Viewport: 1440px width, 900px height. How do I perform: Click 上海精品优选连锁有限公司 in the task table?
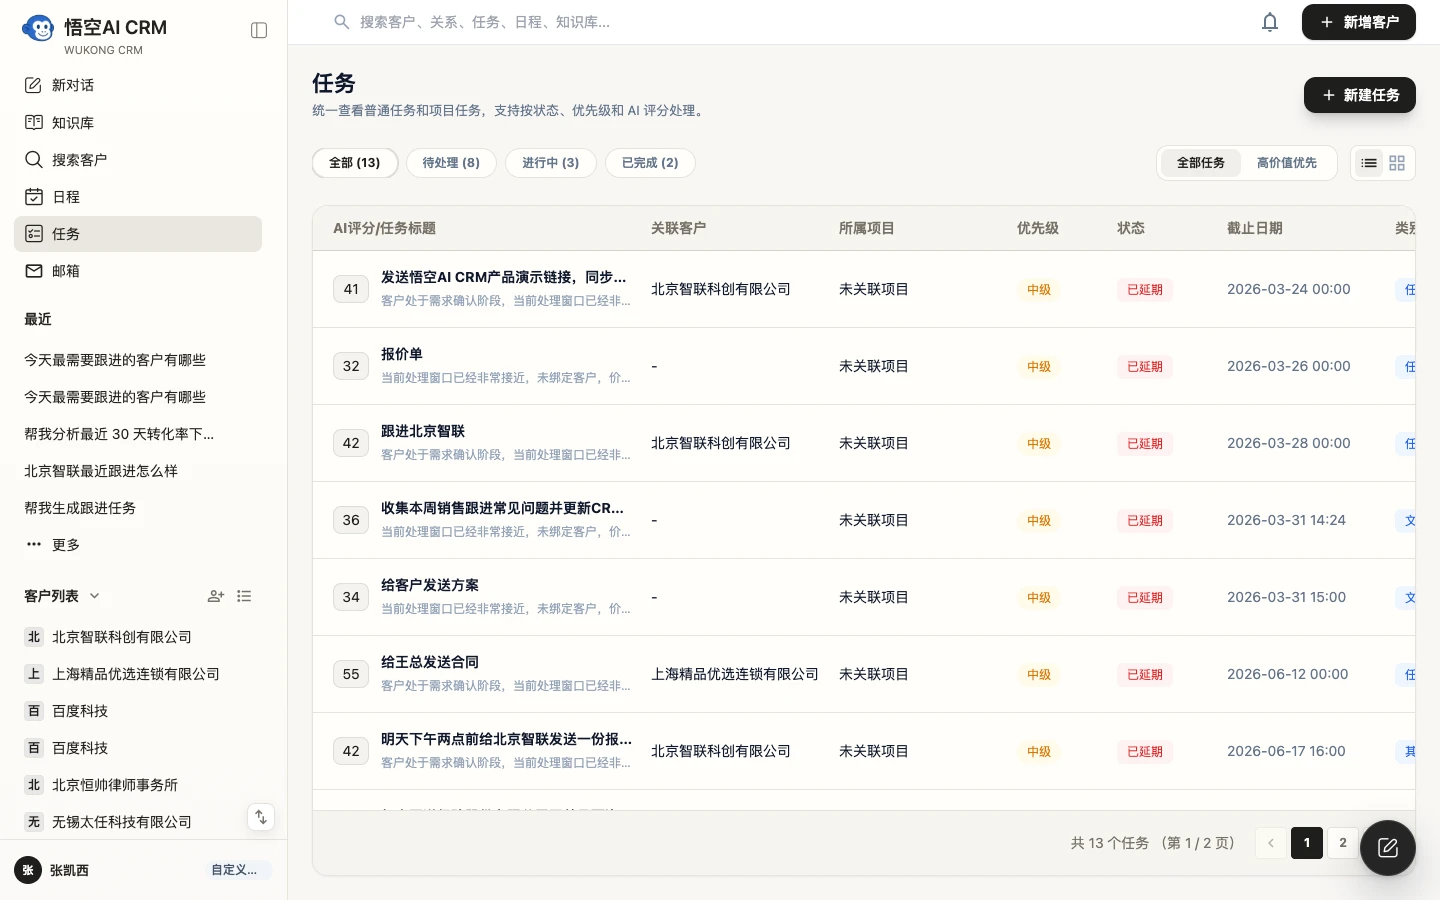[x=735, y=674]
